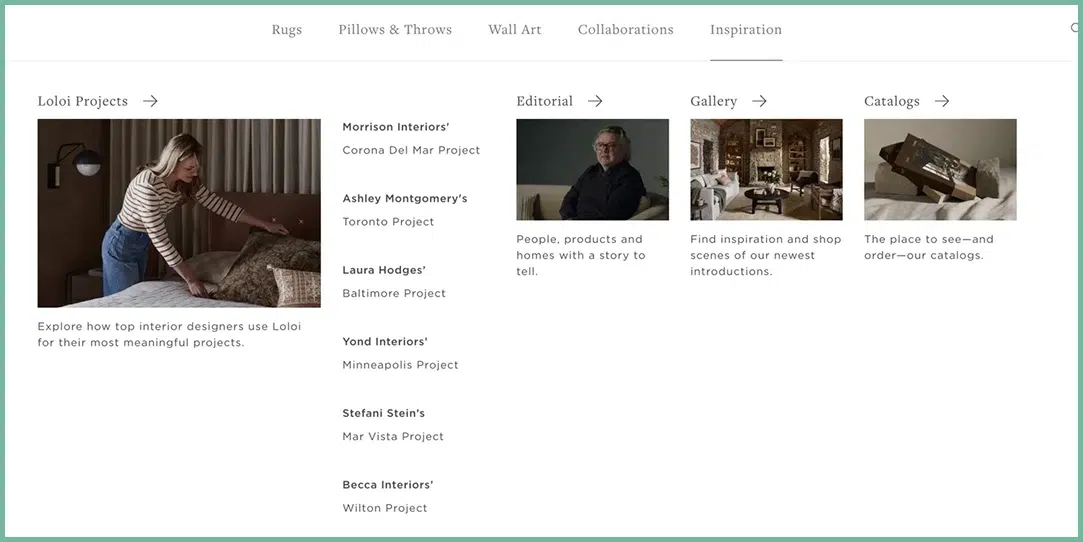Open the Catalogs thumbnail image
Viewport: 1083px width, 542px height.
[x=940, y=170]
